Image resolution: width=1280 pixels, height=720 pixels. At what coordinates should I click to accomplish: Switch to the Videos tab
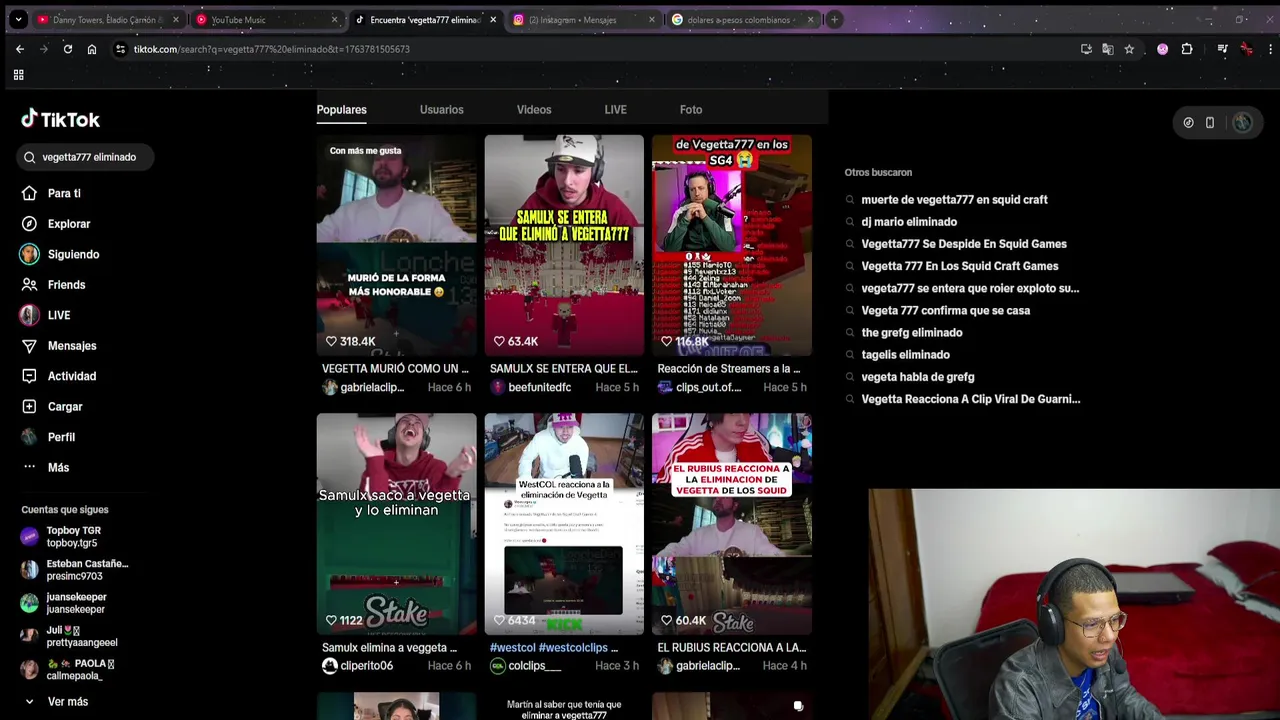[x=534, y=110]
